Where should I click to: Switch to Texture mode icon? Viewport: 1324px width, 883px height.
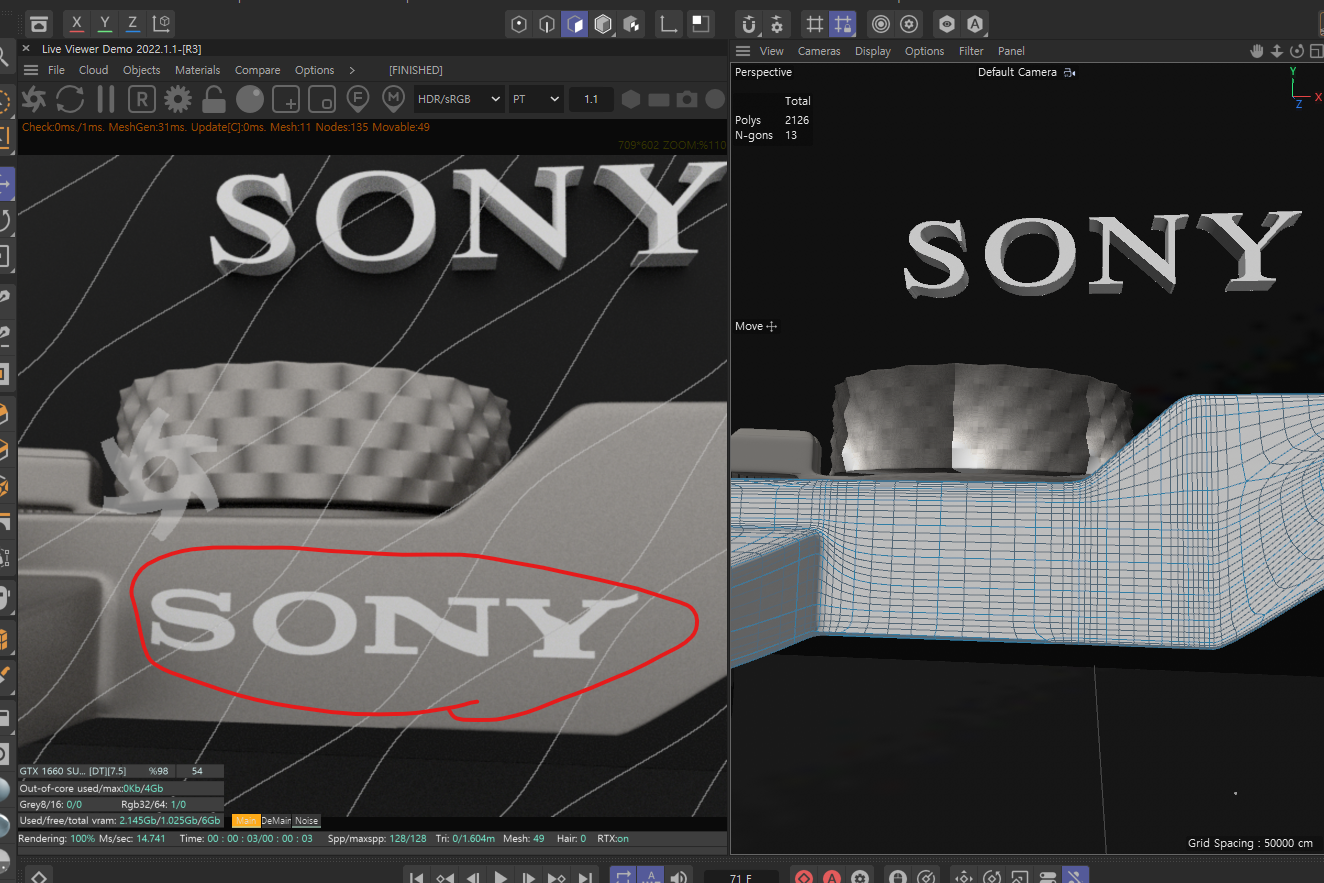pyautogui.click(x=630, y=24)
